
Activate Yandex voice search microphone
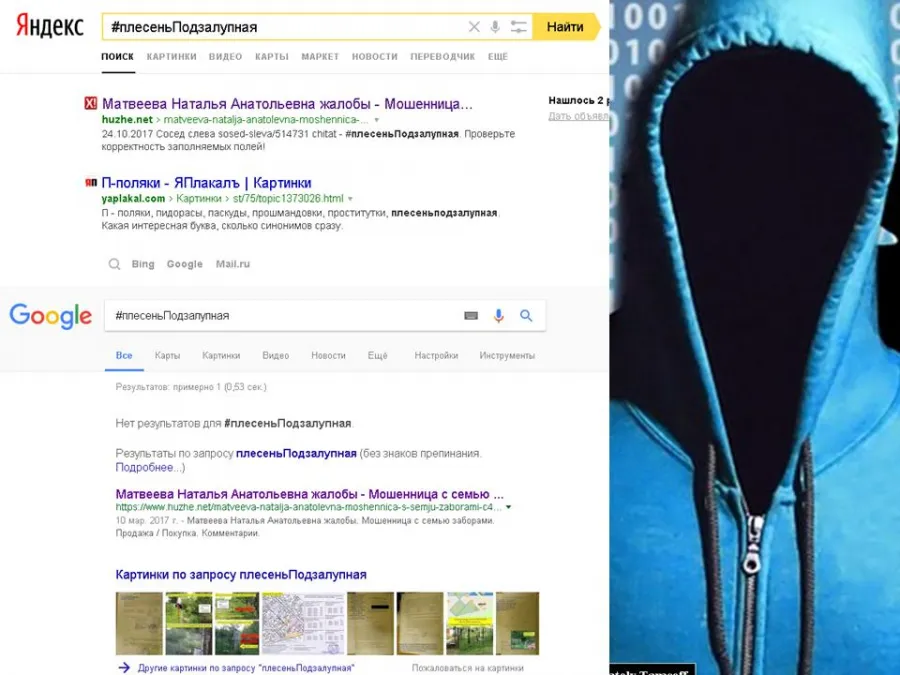[495, 27]
